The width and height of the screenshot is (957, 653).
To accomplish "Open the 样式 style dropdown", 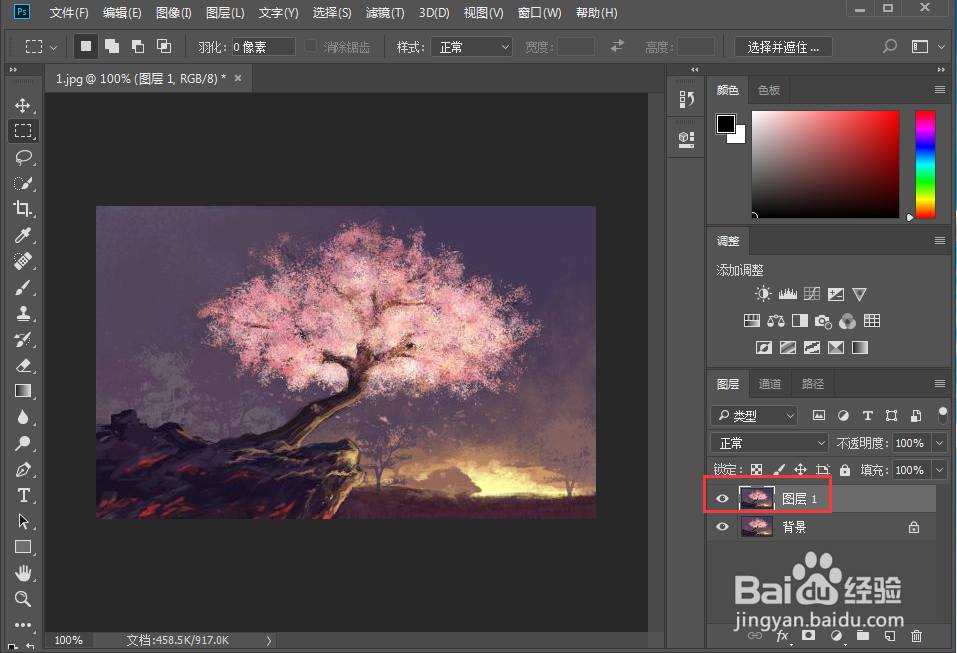I will pos(471,47).
